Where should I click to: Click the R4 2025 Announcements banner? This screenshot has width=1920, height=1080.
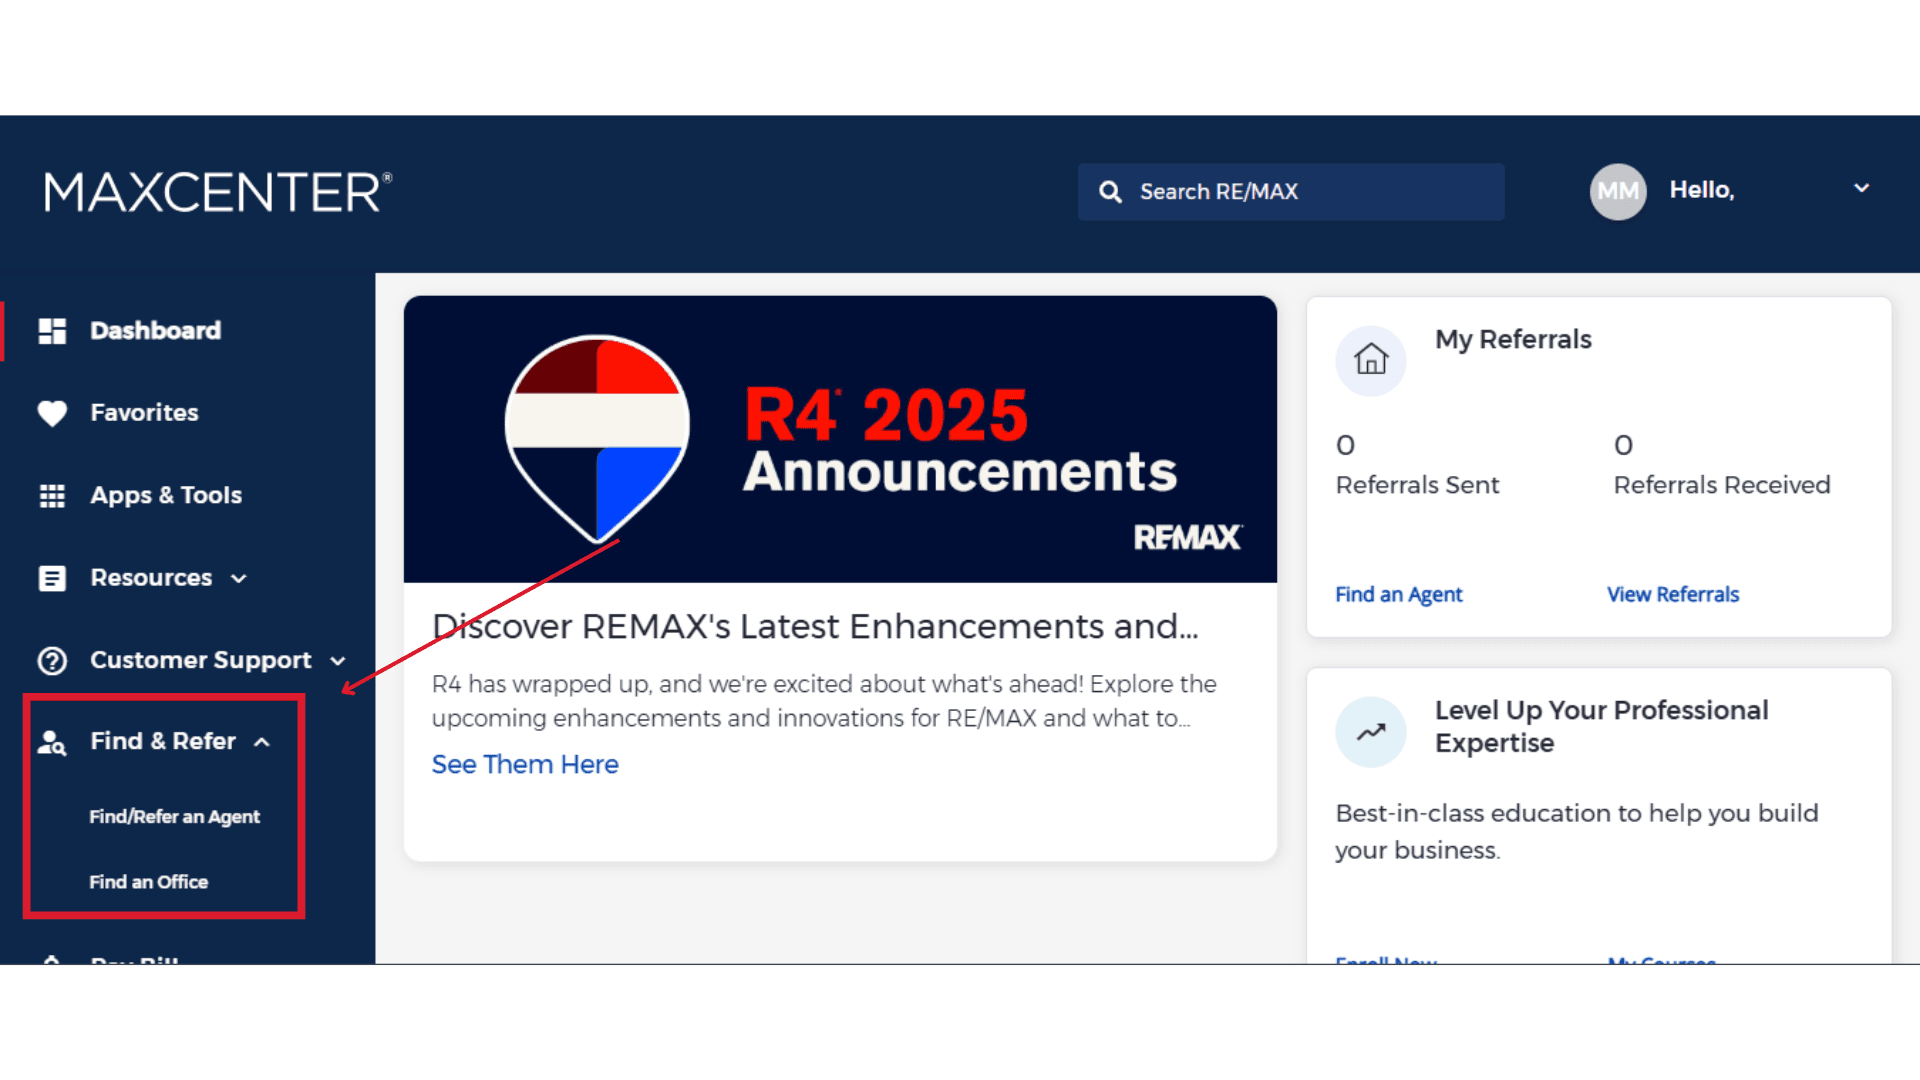840,439
